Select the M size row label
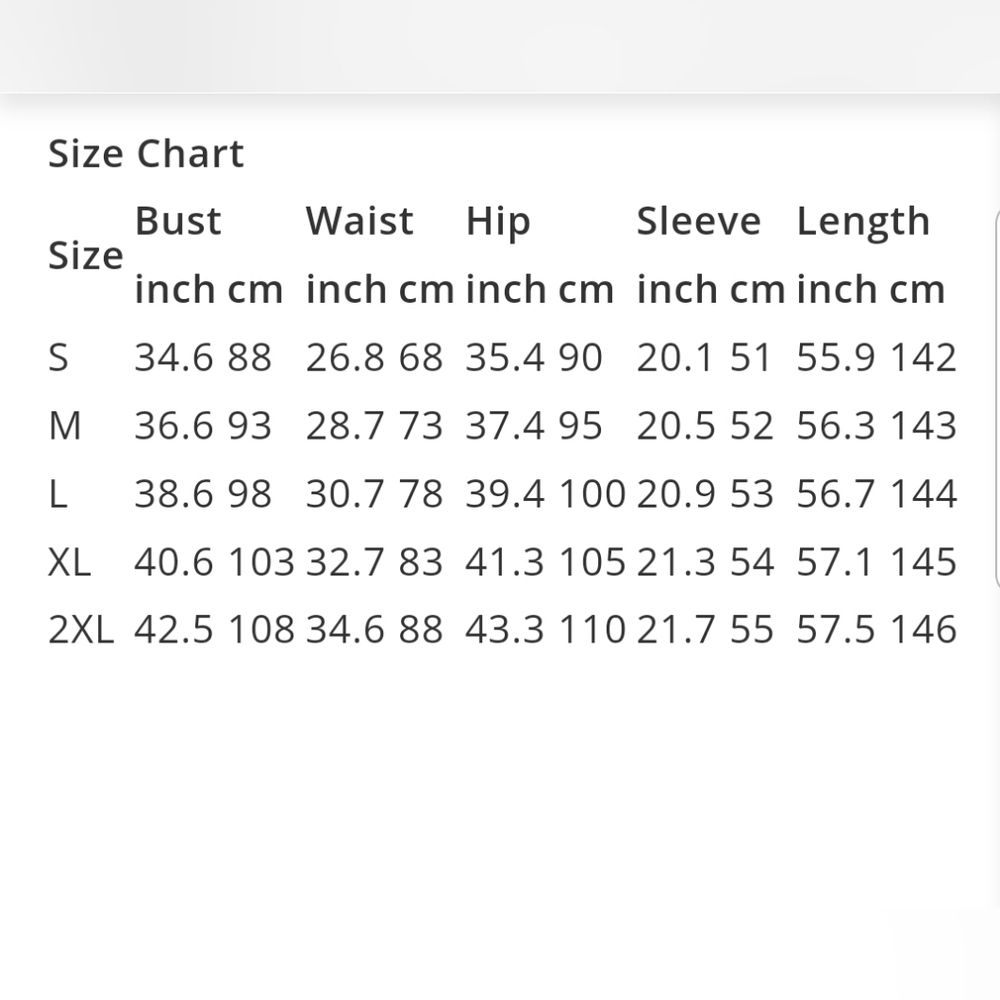 [x=65, y=426]
